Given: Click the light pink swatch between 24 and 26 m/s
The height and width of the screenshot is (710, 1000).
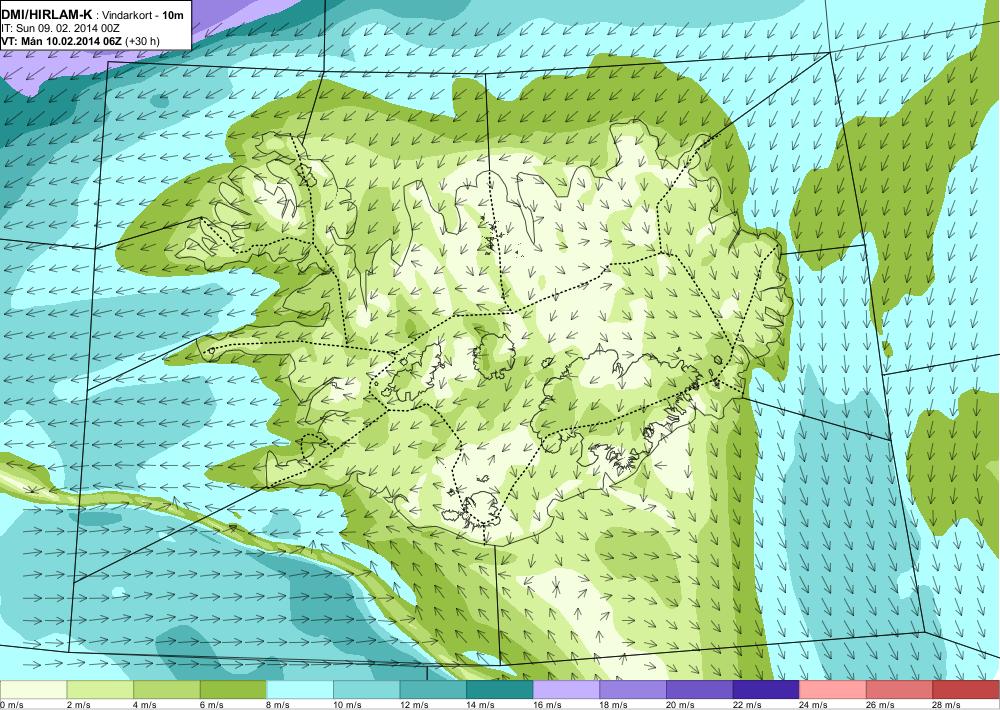Looking at the screenshot, I should (x=833, y=690).
